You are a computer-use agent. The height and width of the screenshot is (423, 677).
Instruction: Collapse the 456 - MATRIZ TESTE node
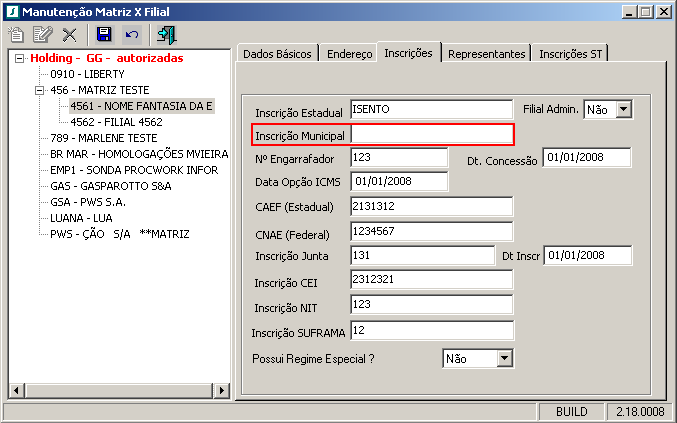pyautogui.click(x=39, y=90)
